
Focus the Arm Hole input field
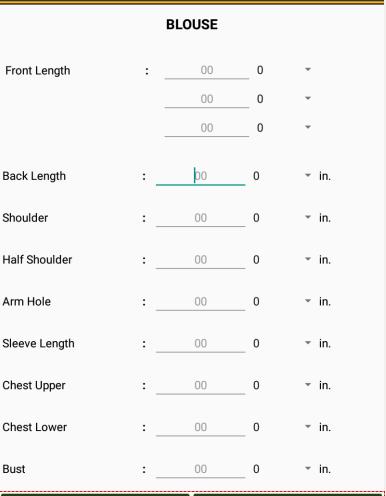200,302
